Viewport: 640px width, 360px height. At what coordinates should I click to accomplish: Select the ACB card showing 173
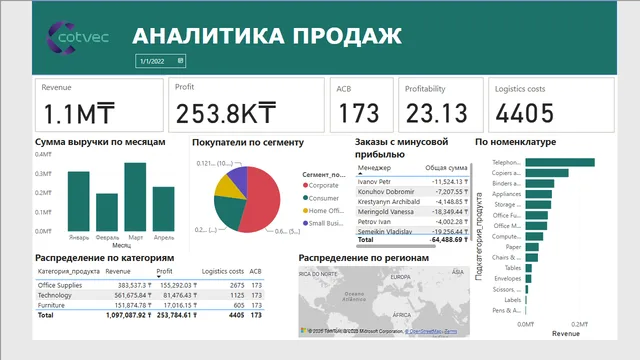pos(362,105)
